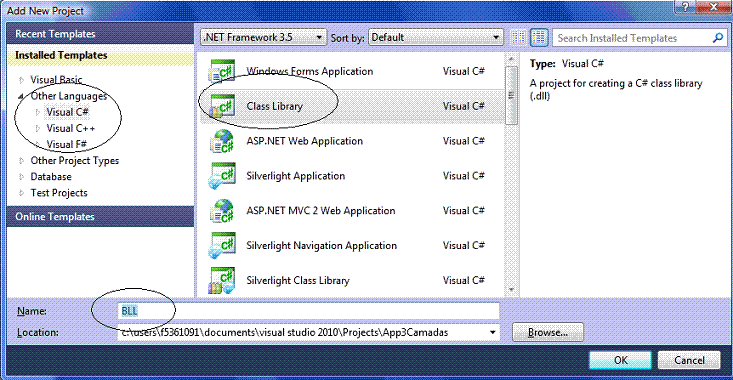733x380 pixels.
Task: Open the Sort by Default dropdown
Action: pyautogui.click(x=436, y=37)
